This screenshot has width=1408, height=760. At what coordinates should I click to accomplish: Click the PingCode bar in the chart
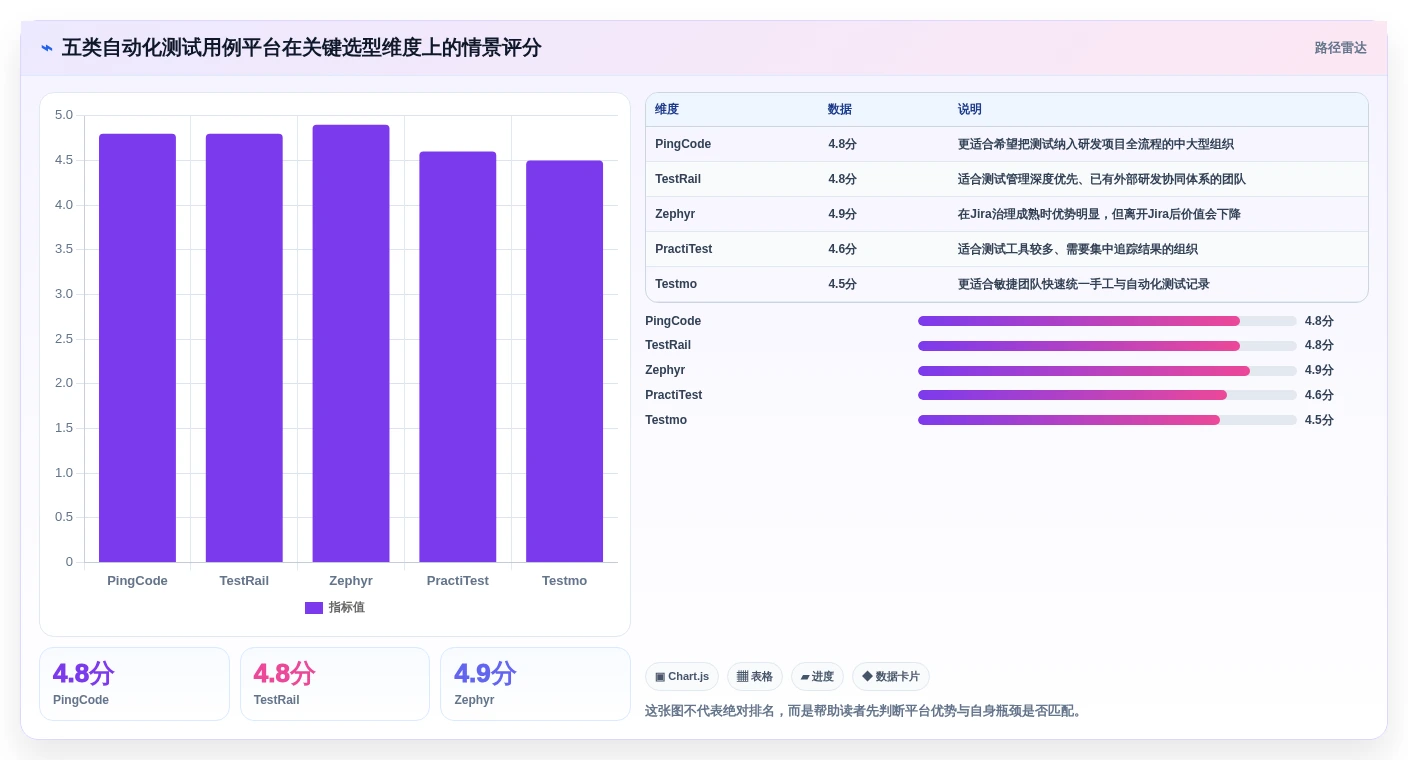137,348
